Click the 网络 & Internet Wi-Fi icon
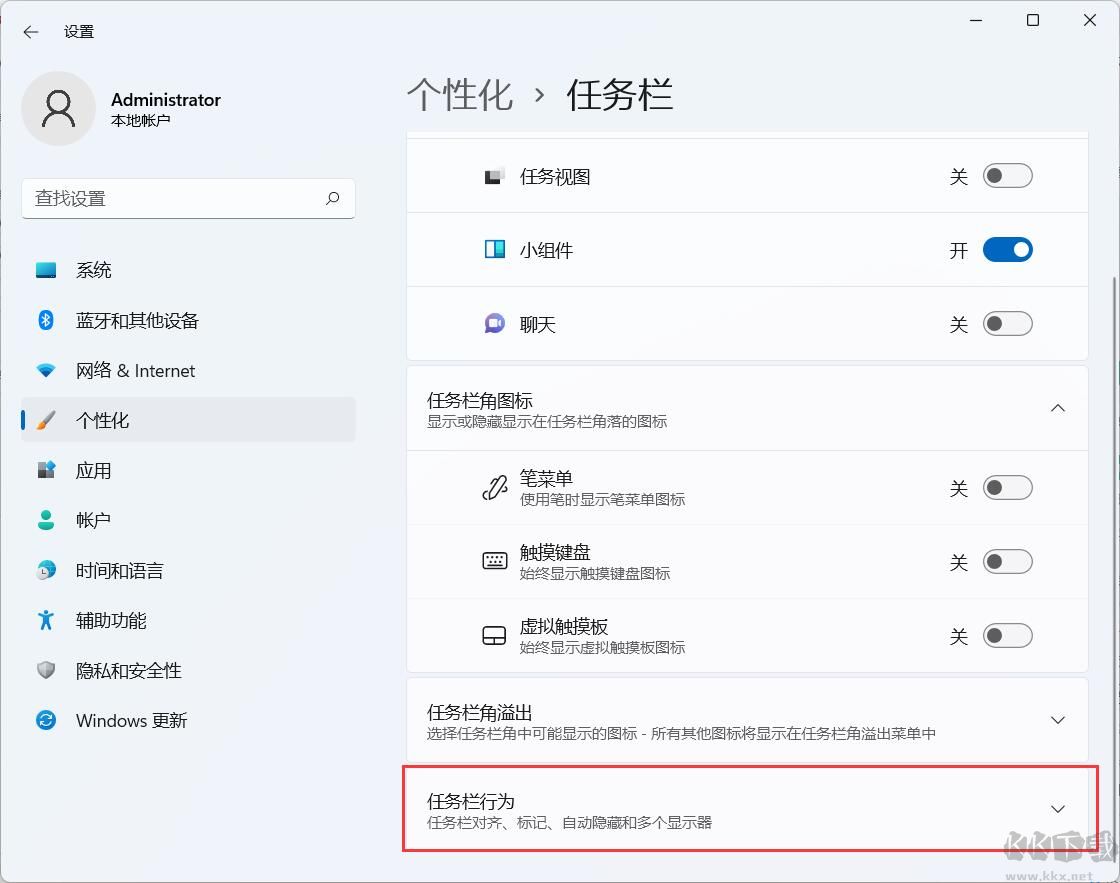The image size is (1120, 883). point(46,370)
